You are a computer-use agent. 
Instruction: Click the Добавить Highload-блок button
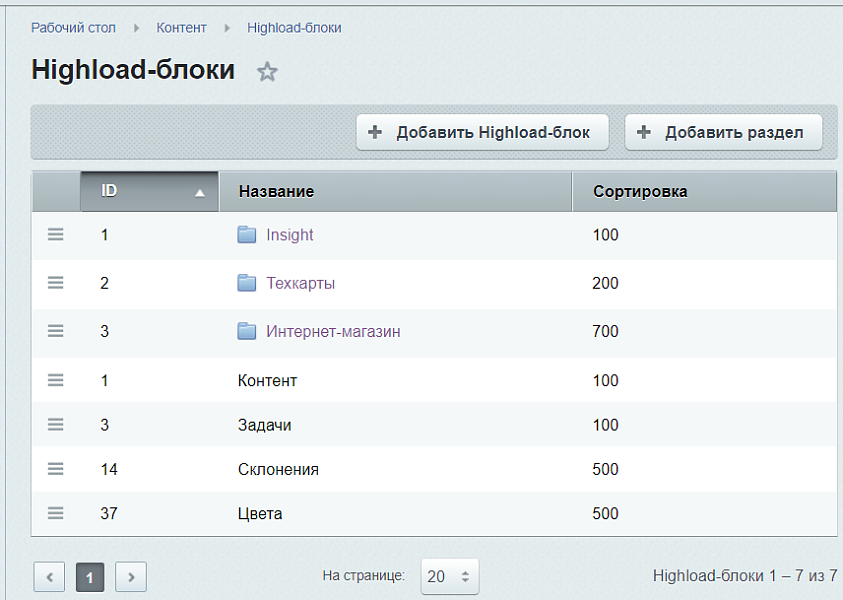482,131
